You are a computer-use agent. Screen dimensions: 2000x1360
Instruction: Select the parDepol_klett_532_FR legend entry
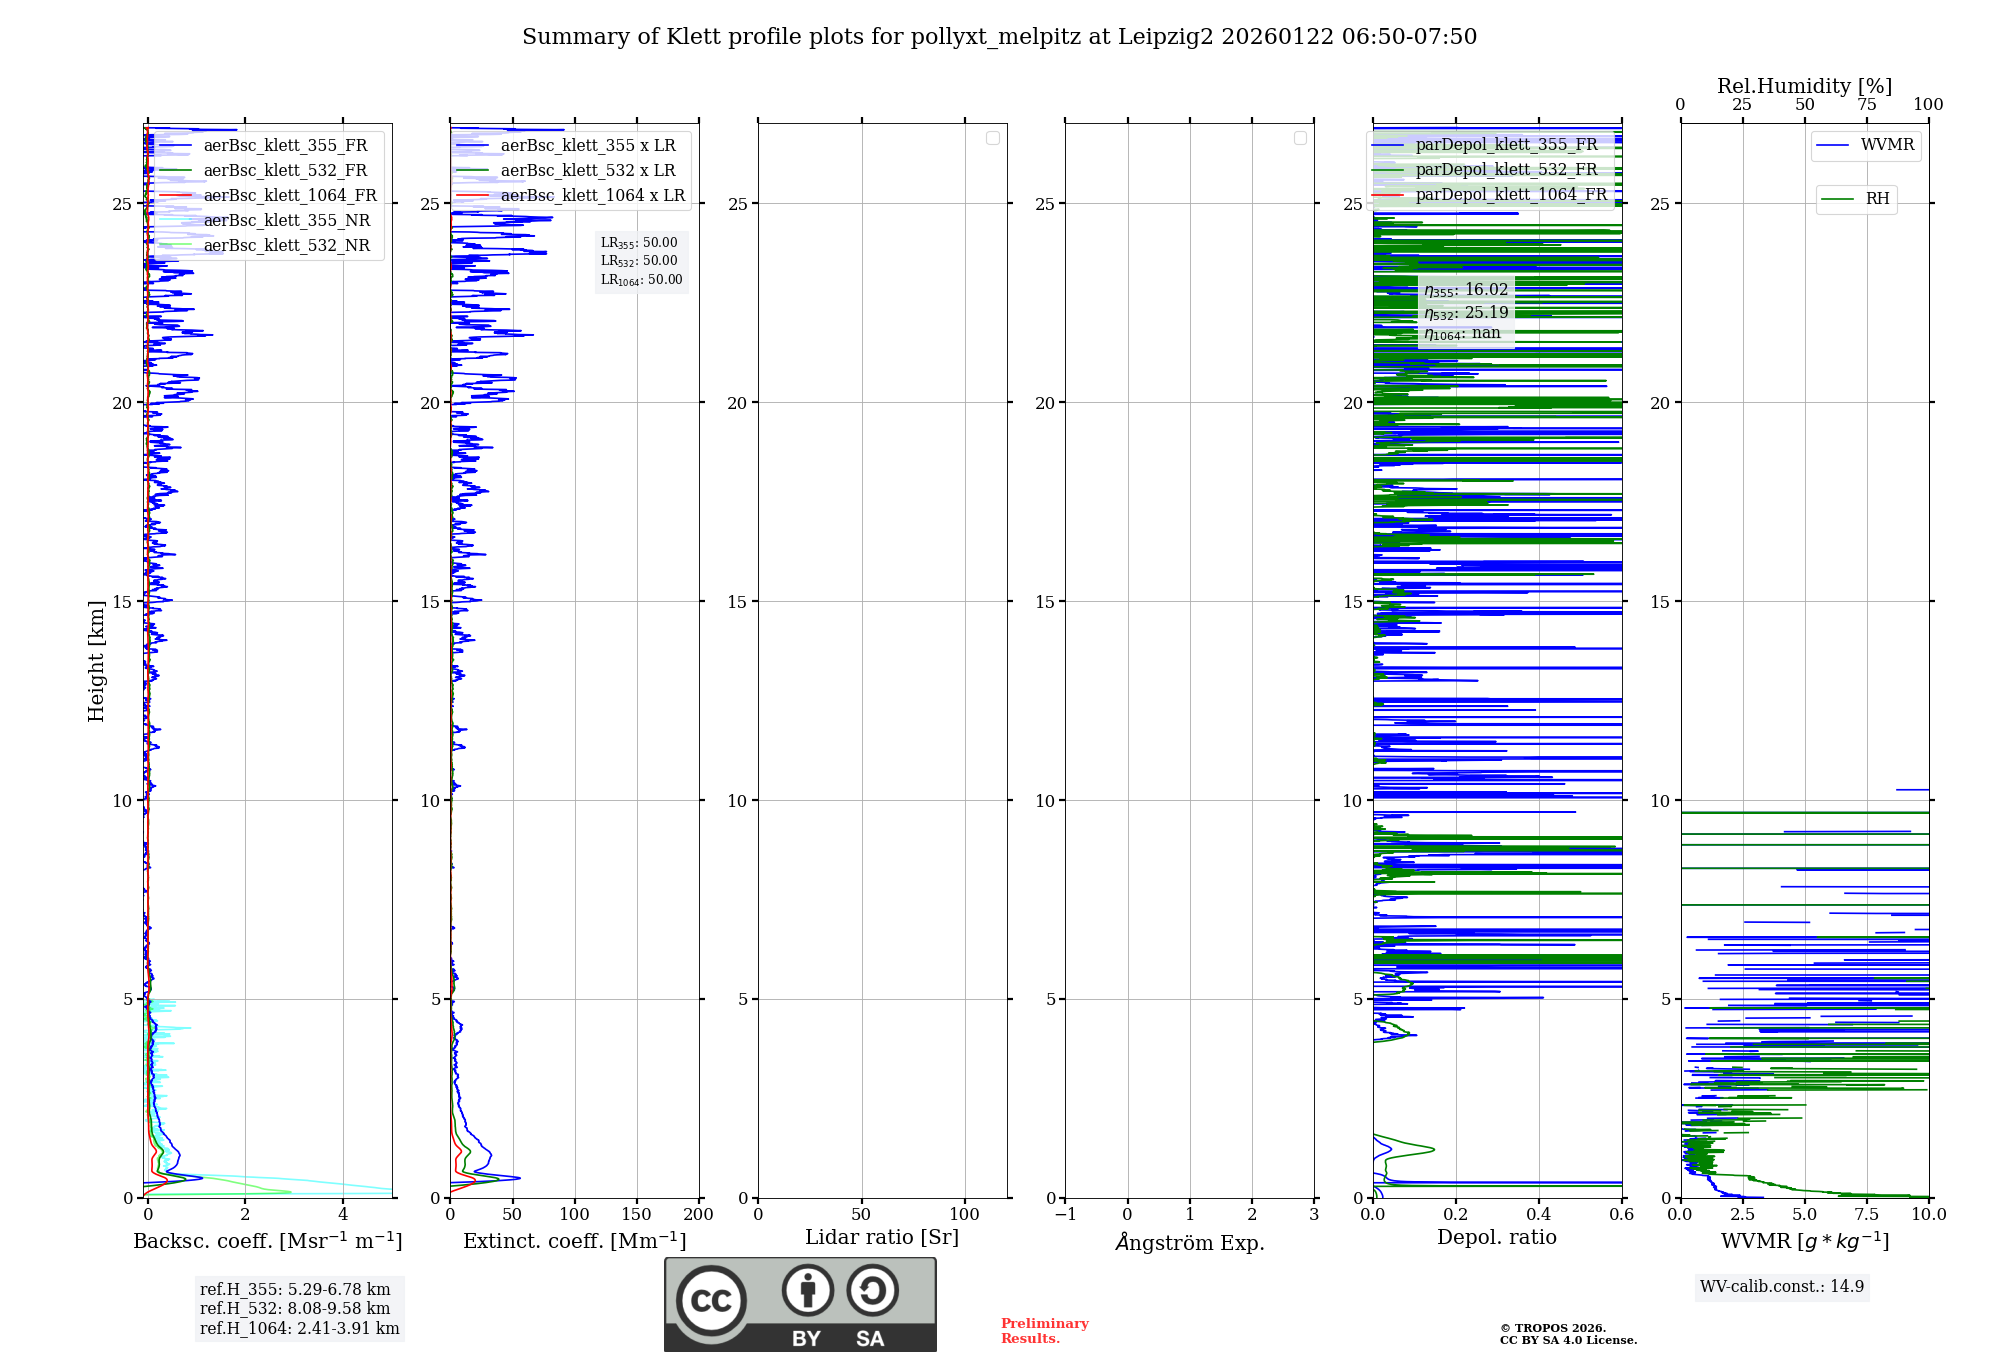coord(1506,169)
